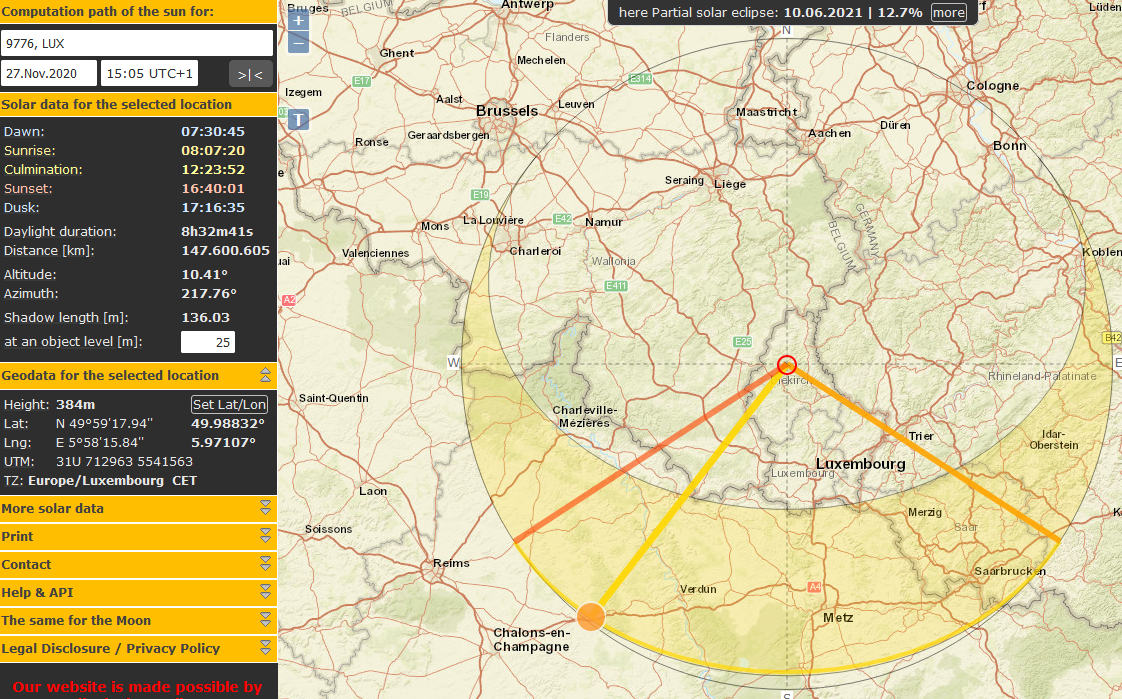Image resolution: width=1122 pixels, height=699 pixels.
Task: Click the >|< reset time button
Action: point(250,74)
